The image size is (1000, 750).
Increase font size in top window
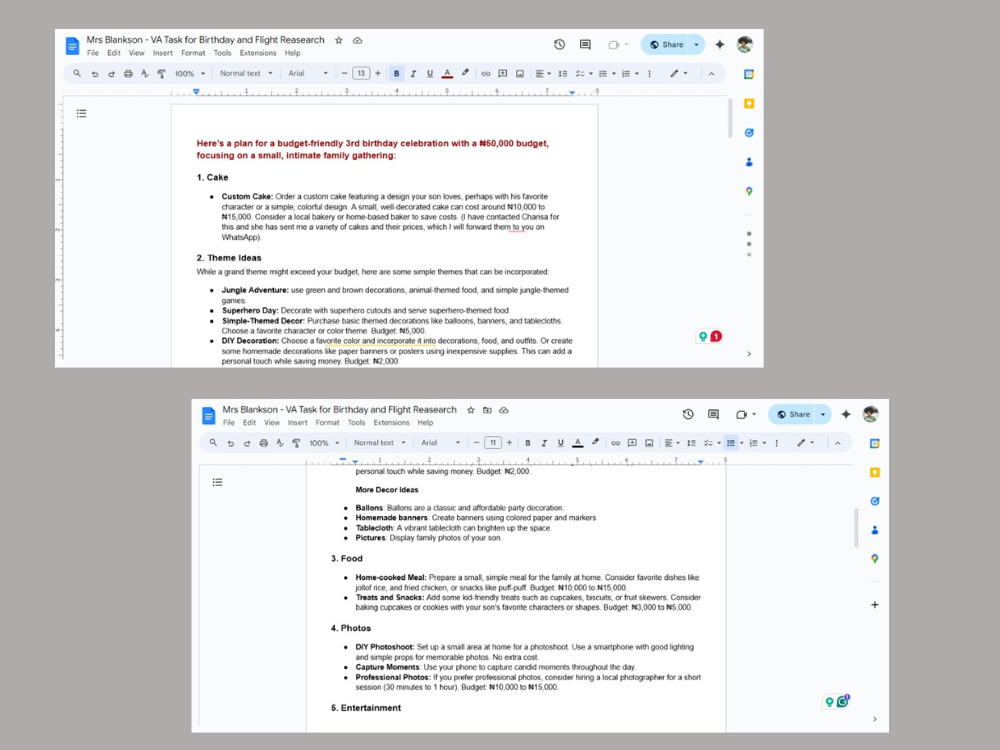point(378,73)
